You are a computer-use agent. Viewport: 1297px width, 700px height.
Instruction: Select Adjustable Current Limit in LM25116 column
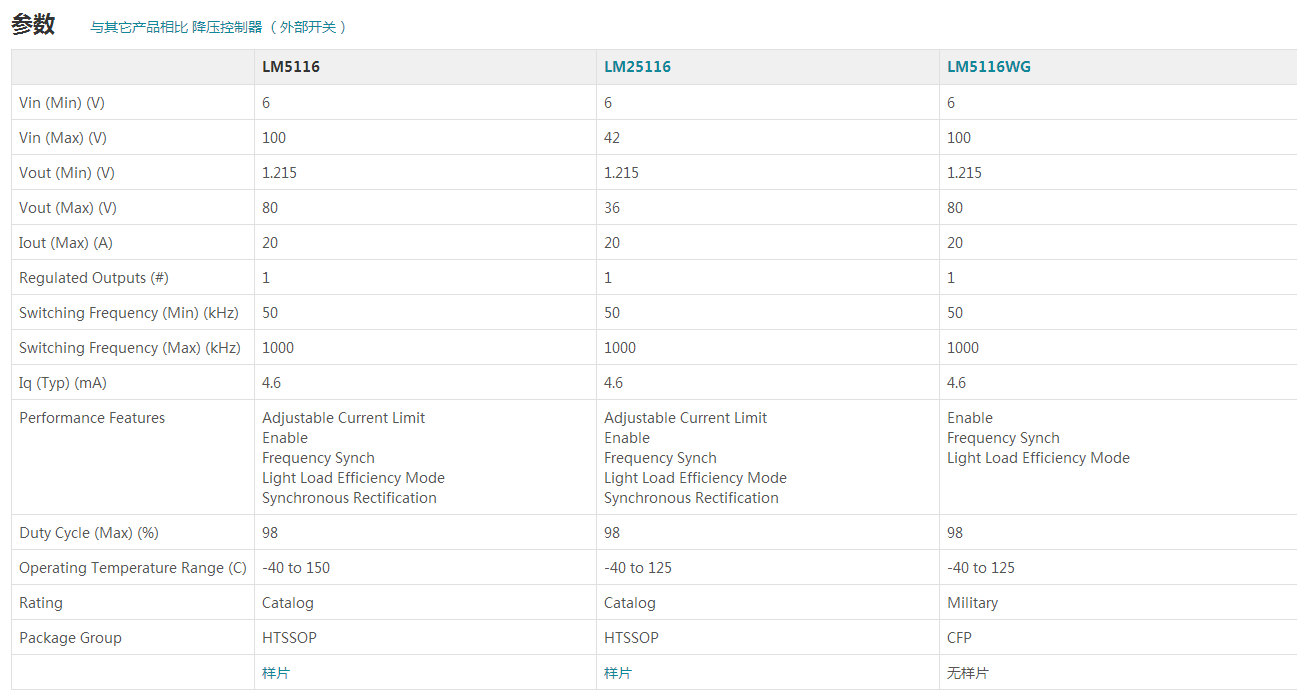pyautogui.click(x=686, y=418)
